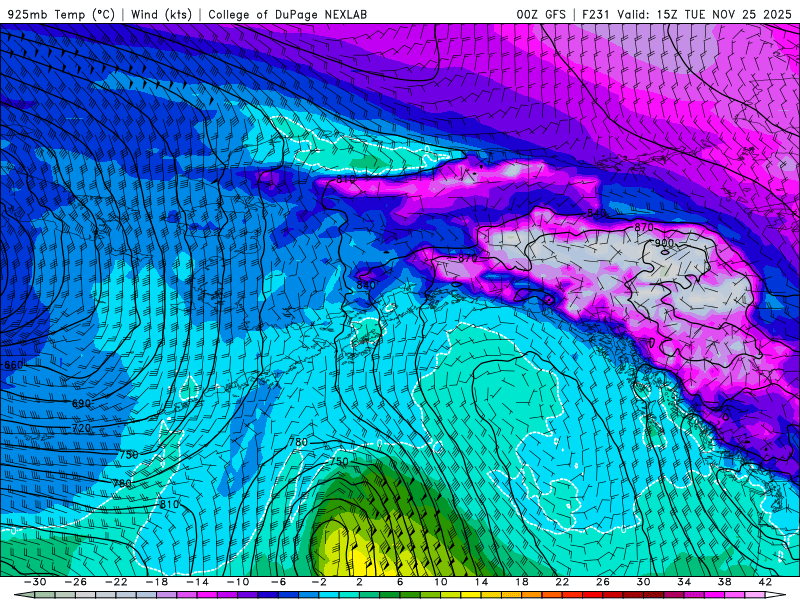The height and width of the screenshot is (600, 800).
Task: Select the 26 label on the color scale
Action: point(603,582)
